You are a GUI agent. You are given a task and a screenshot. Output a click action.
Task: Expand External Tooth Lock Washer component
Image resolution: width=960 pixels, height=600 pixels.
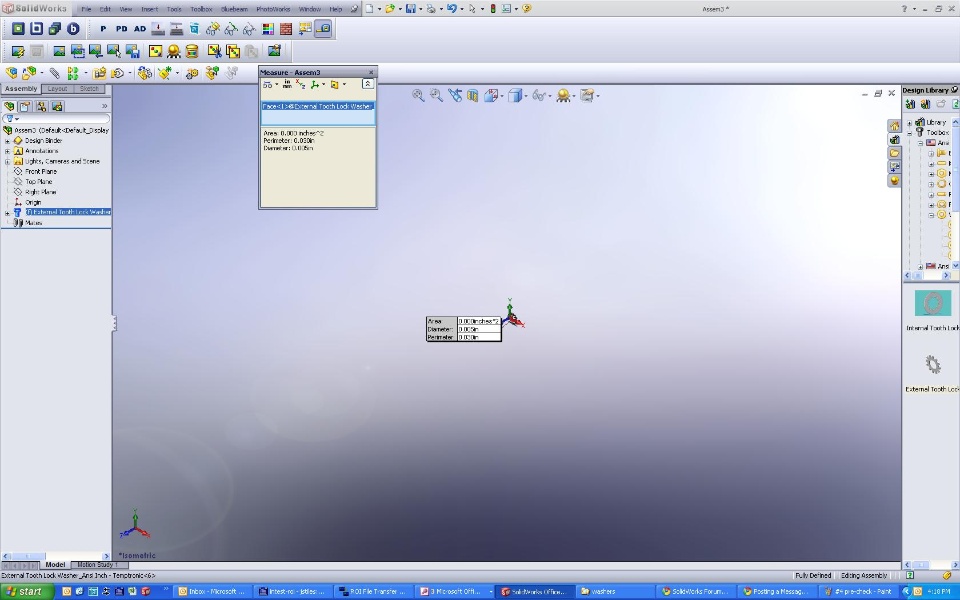click(7, 213)
